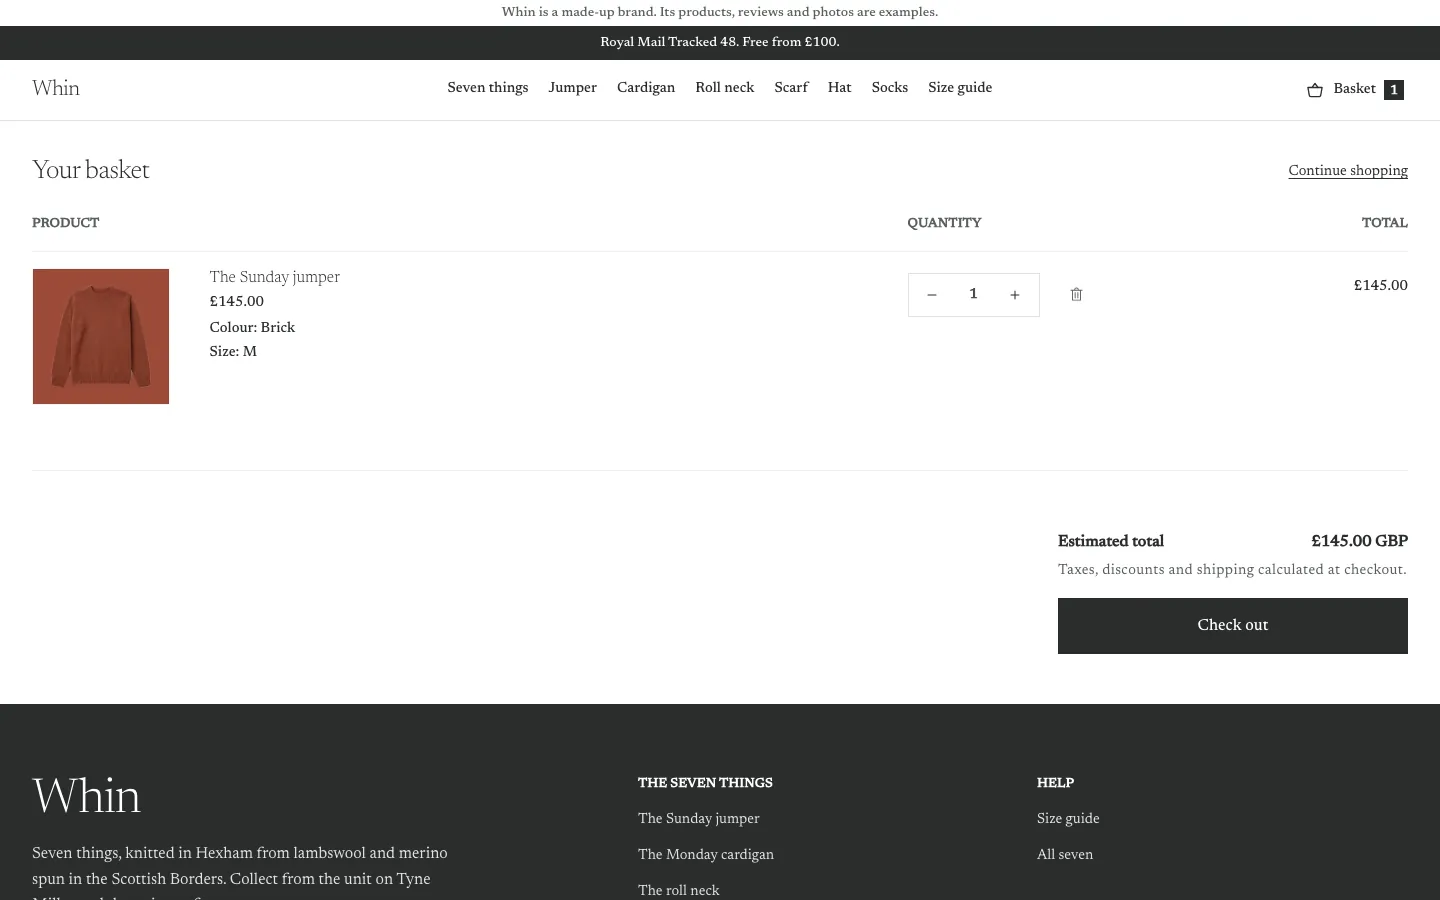This screenshot has width=1440, height=900.
Task: Open the Seven things menu item
Action: point(488,88)
